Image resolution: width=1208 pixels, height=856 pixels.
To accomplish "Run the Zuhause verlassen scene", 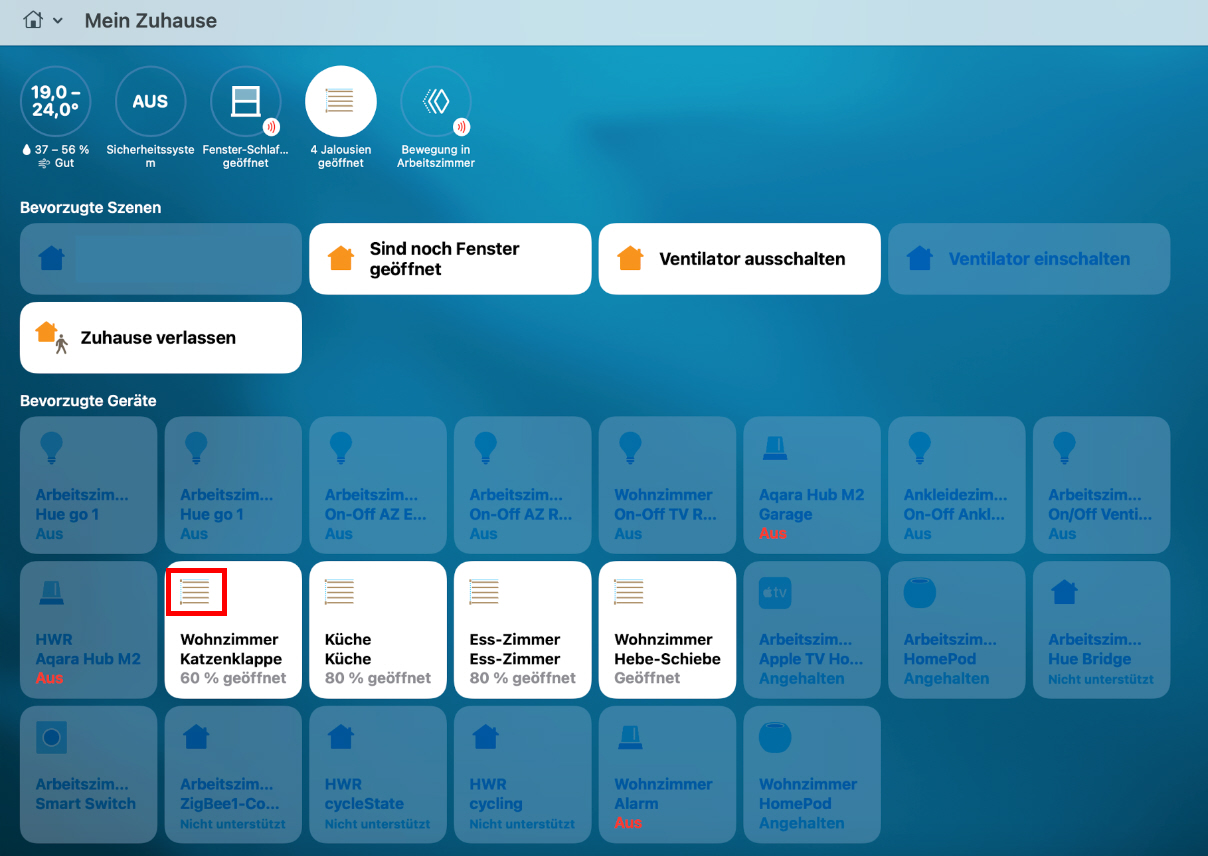I will (161, 338).
